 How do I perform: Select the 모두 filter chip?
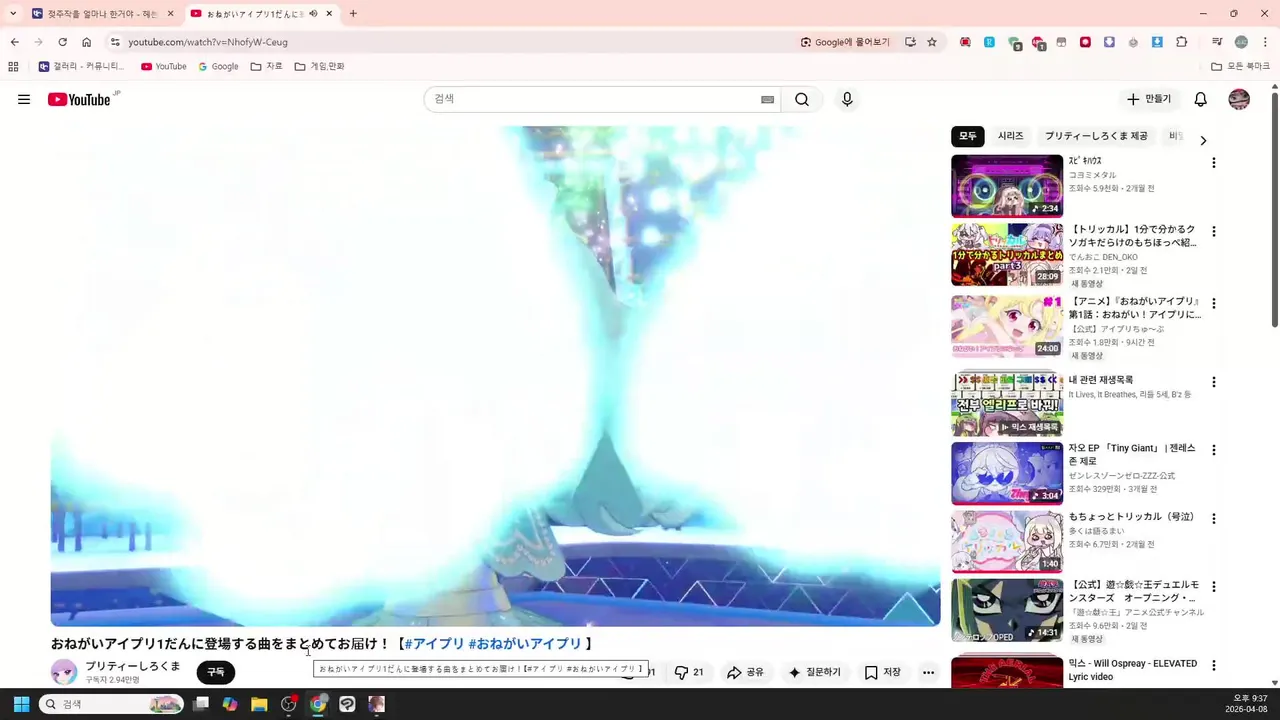click(x=968, y=136)
